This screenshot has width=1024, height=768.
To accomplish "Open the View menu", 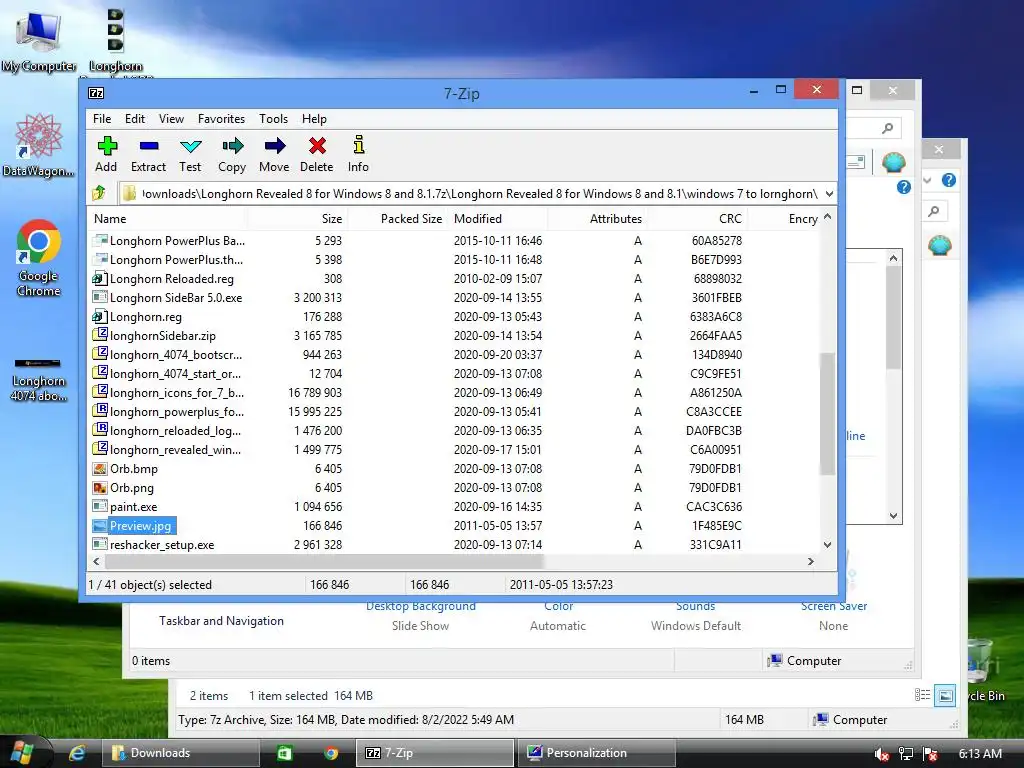I will coord(171,119).
